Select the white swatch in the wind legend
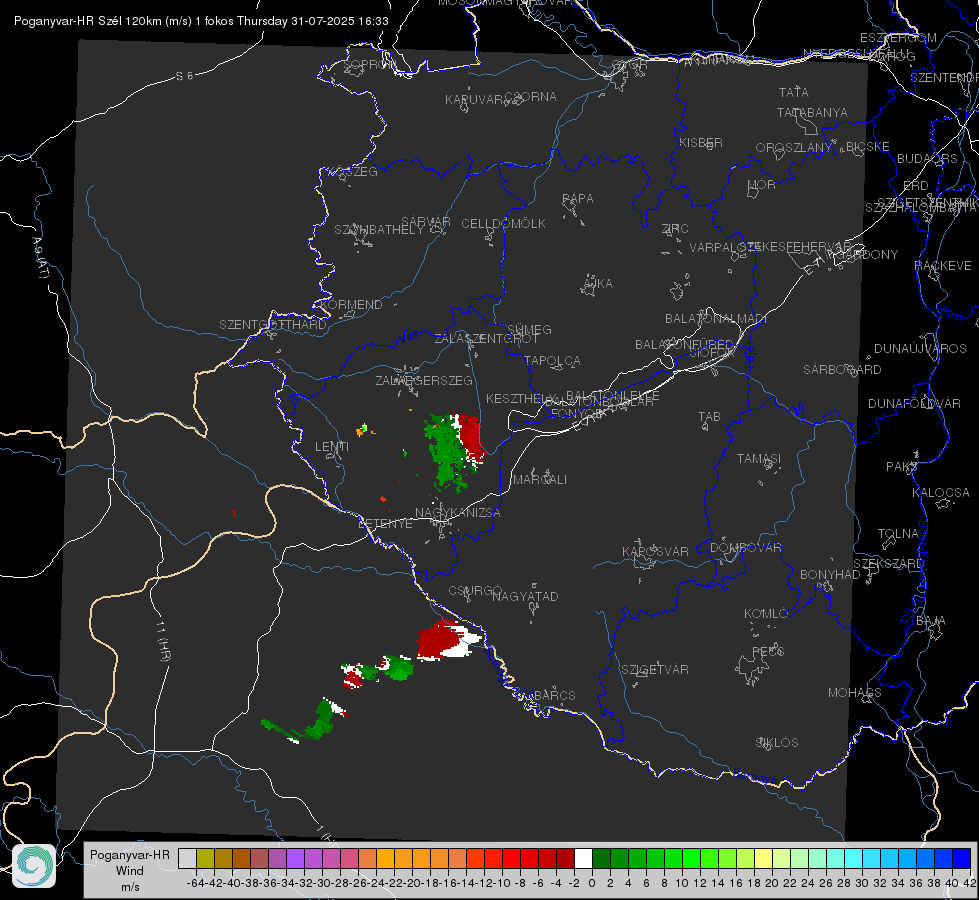Screen dimensions: 979x900 [x=583, y=858]
